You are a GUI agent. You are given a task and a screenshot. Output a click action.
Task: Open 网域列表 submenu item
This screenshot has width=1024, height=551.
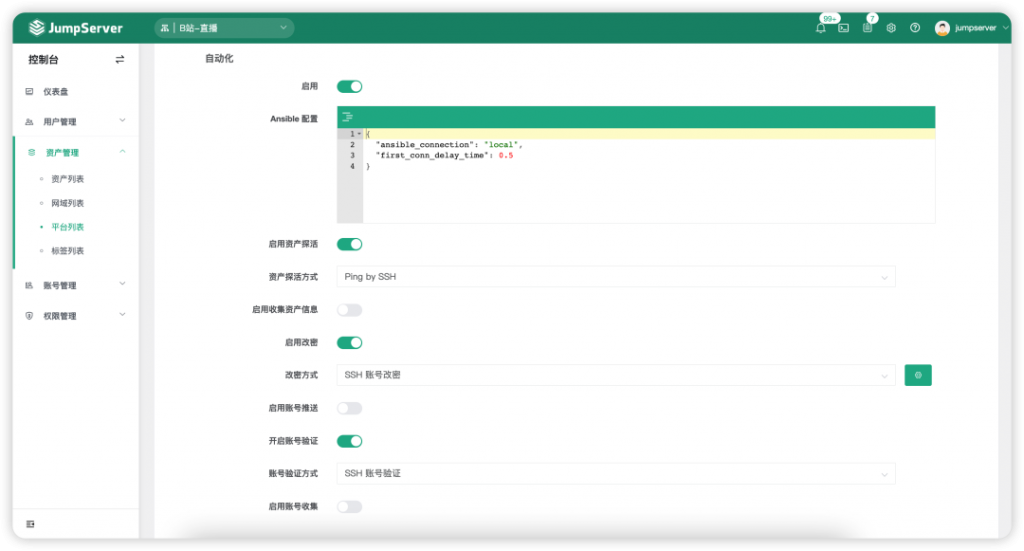click(x=67, y=203)
